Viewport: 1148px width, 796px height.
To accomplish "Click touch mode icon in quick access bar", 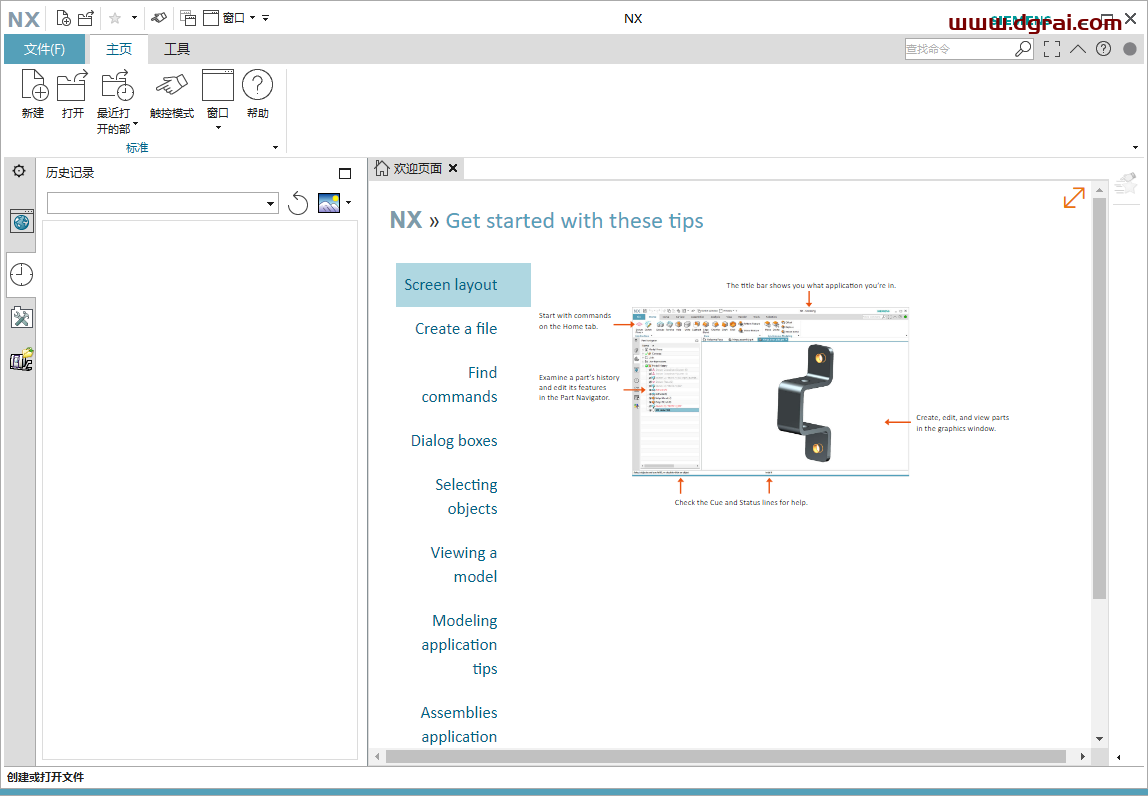I will click(x=159, y=18).
